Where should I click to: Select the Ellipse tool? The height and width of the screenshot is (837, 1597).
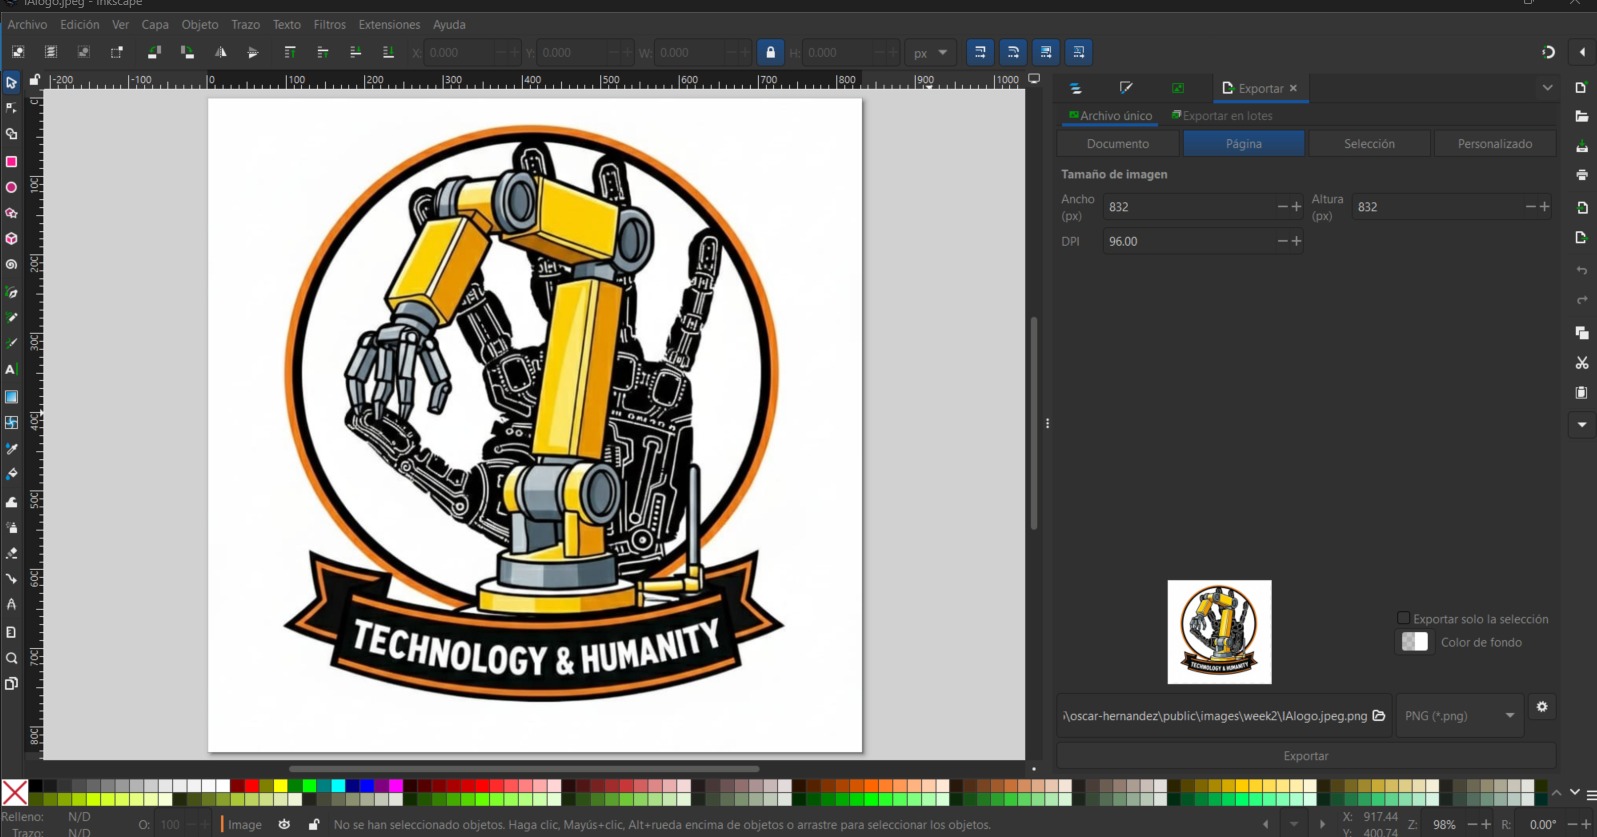click(11, 187)
